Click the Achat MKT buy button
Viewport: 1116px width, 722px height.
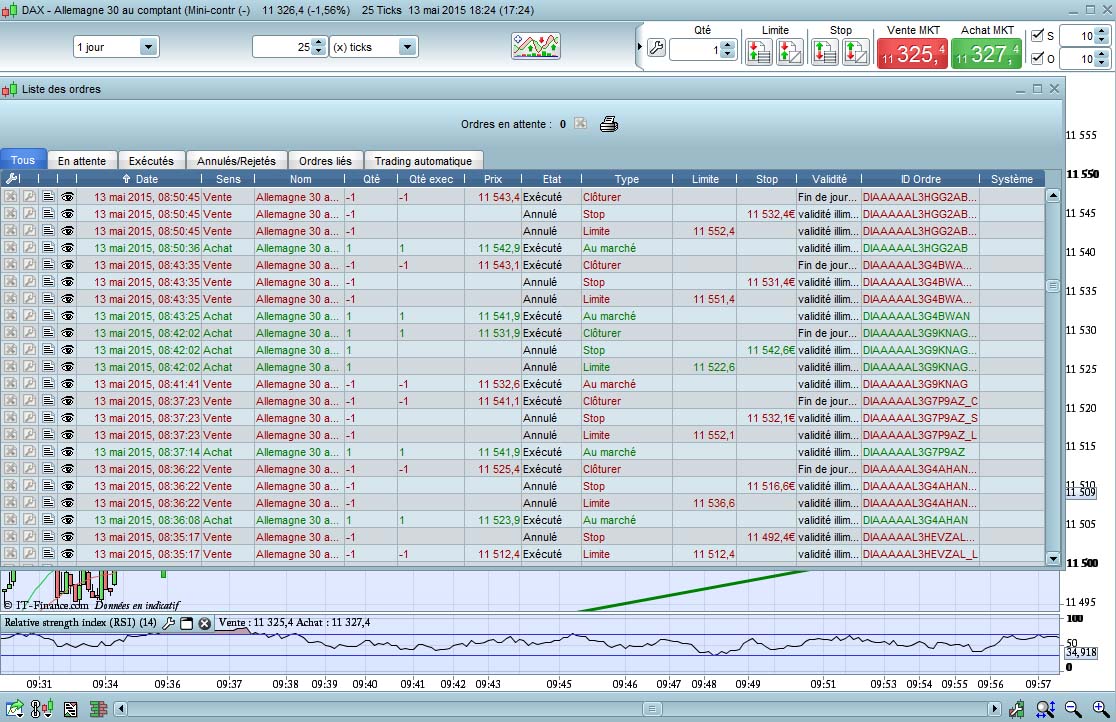pos(986,53)
